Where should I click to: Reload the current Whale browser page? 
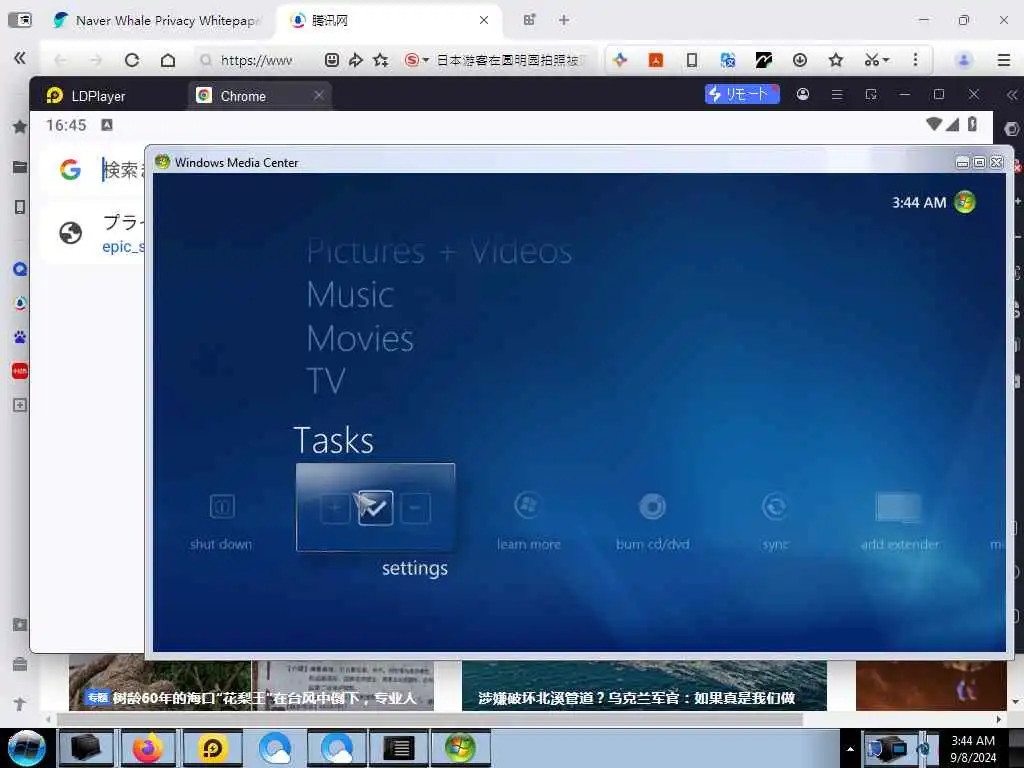click(x=132, y=60)
